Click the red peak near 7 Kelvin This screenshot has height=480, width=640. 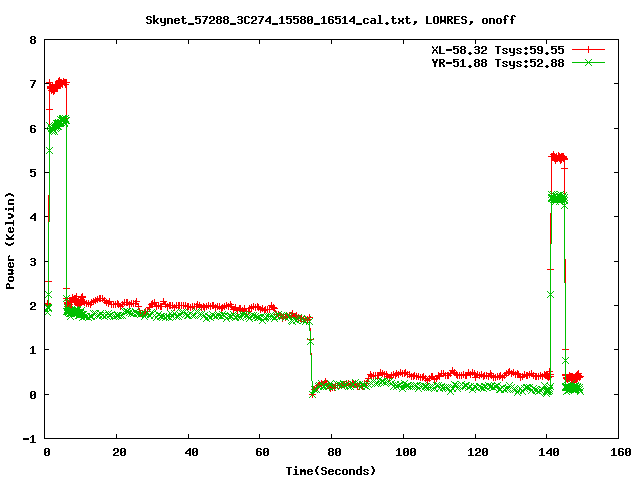[x=58, y=85]
